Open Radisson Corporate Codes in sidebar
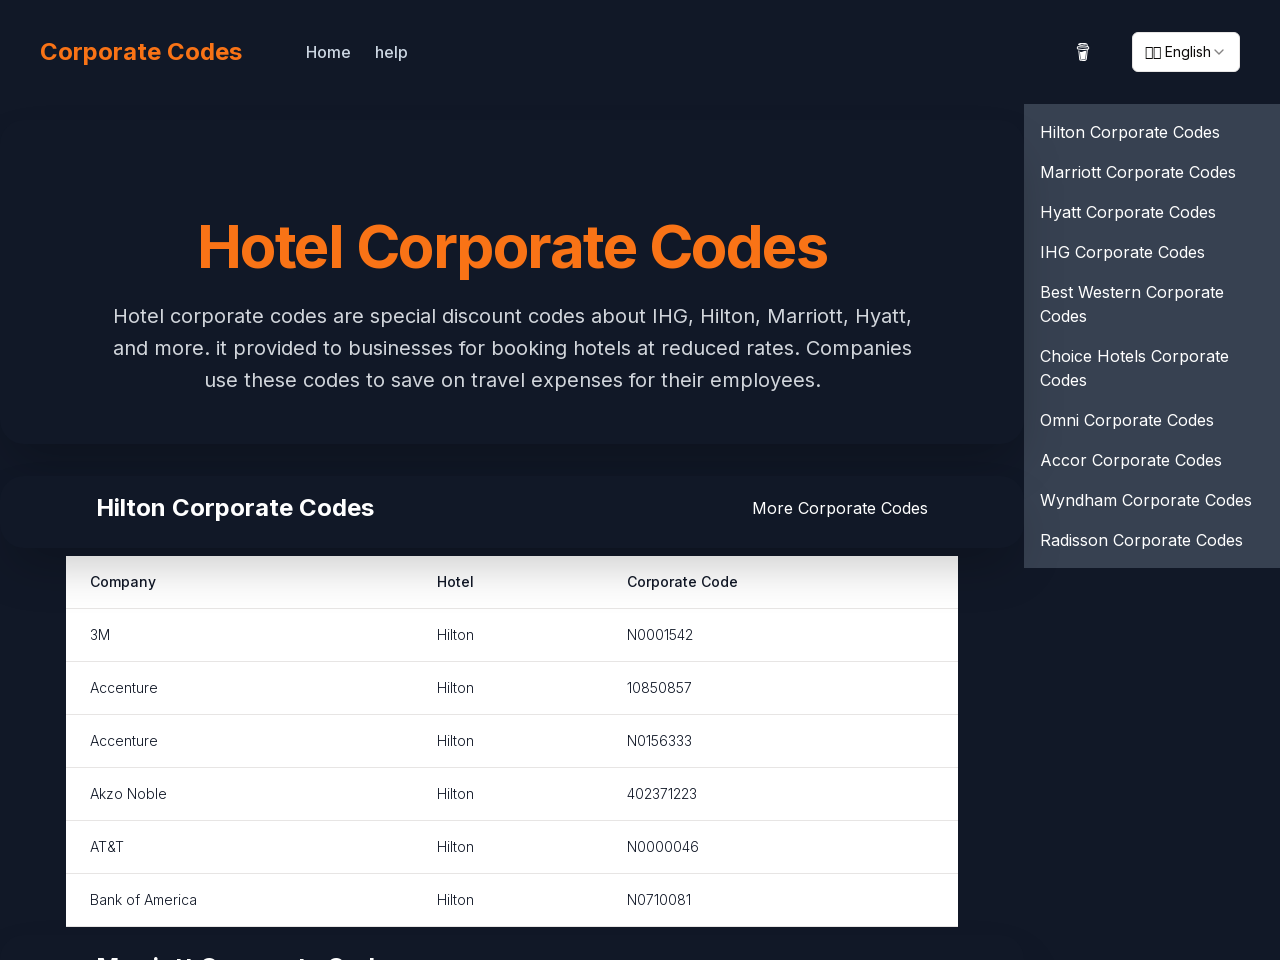The height and width of the screenshot is (960, 1280). [x=1141, y=538]
